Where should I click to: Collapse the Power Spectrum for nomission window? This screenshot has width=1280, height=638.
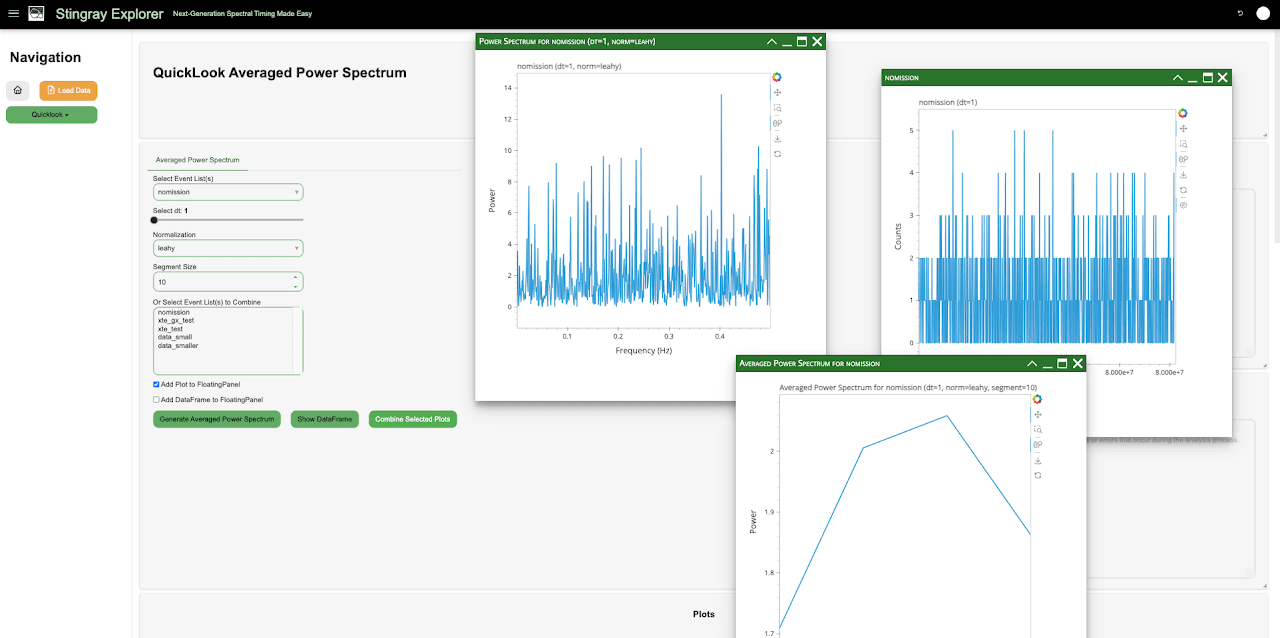771,41
